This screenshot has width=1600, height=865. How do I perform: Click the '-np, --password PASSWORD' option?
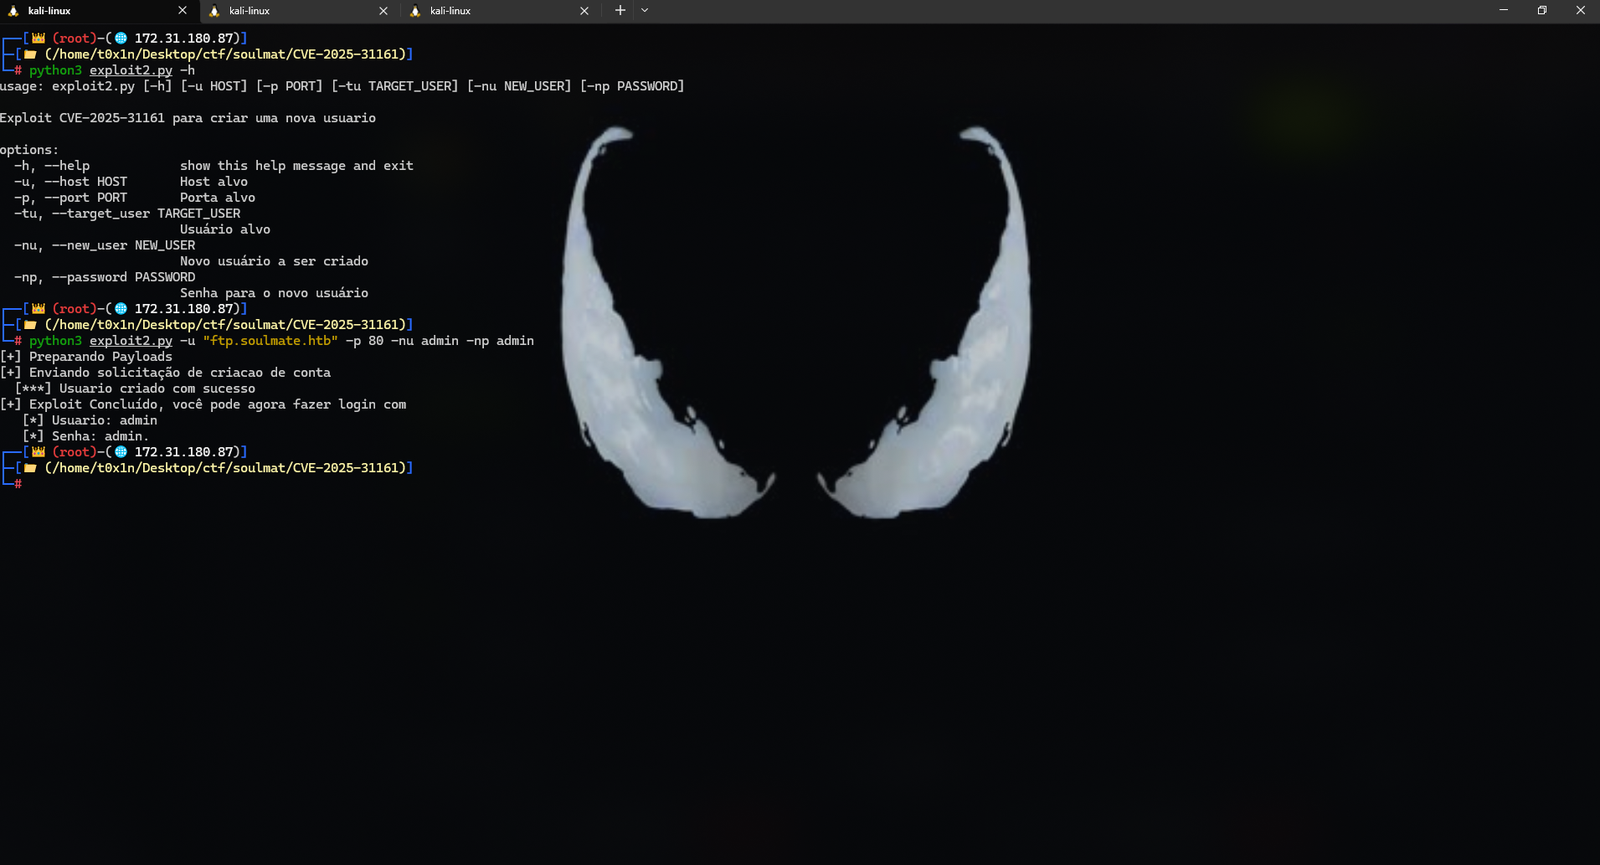[x=105, y=278]
